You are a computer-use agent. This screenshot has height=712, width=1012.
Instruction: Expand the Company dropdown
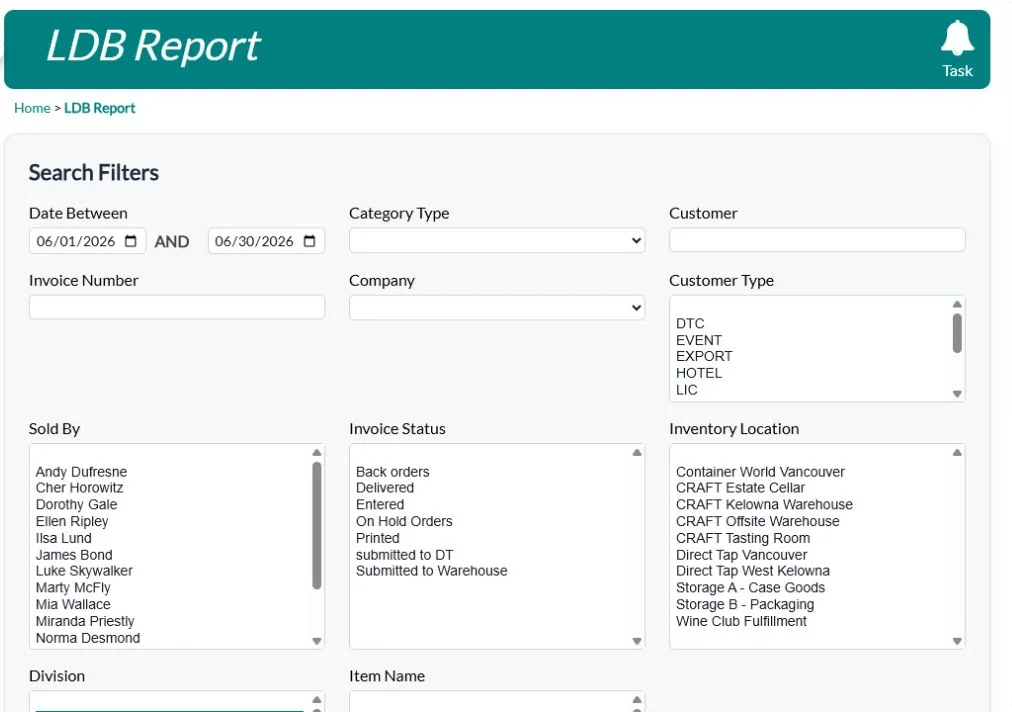[x=497, y=307]
